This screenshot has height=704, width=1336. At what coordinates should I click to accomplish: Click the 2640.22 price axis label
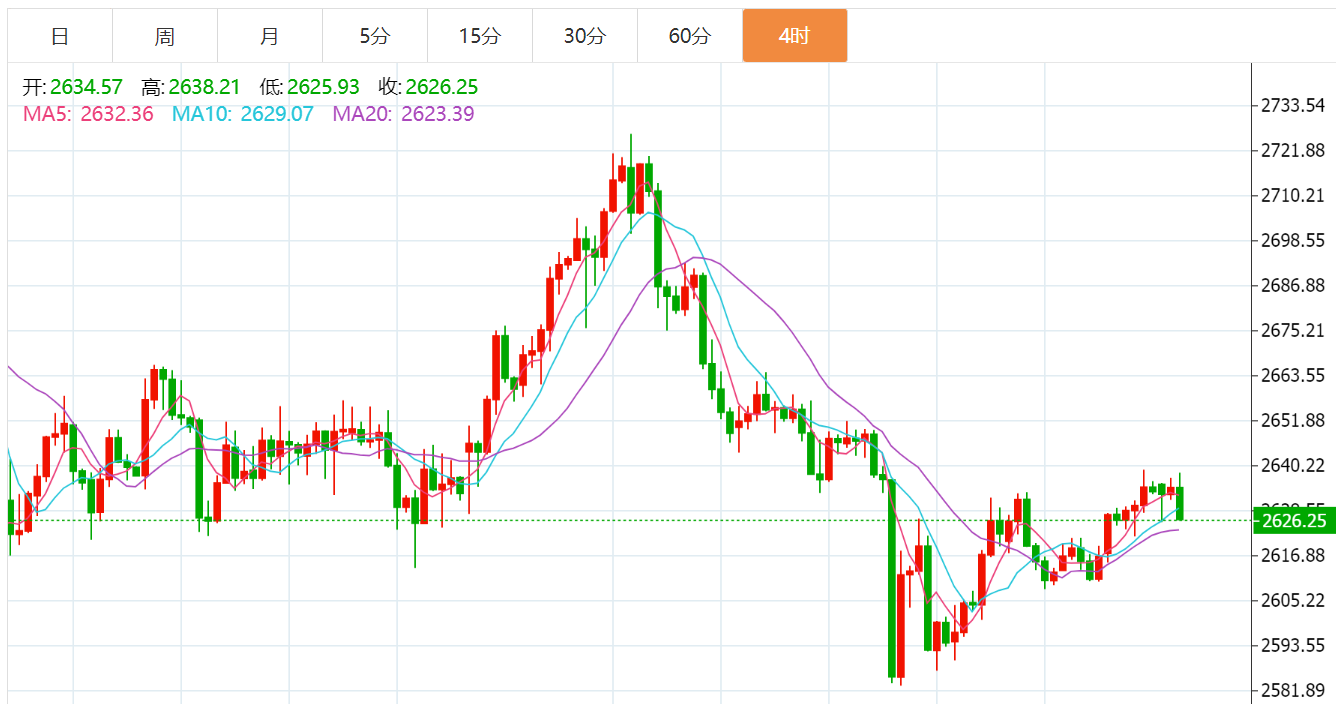(1293, 466)
